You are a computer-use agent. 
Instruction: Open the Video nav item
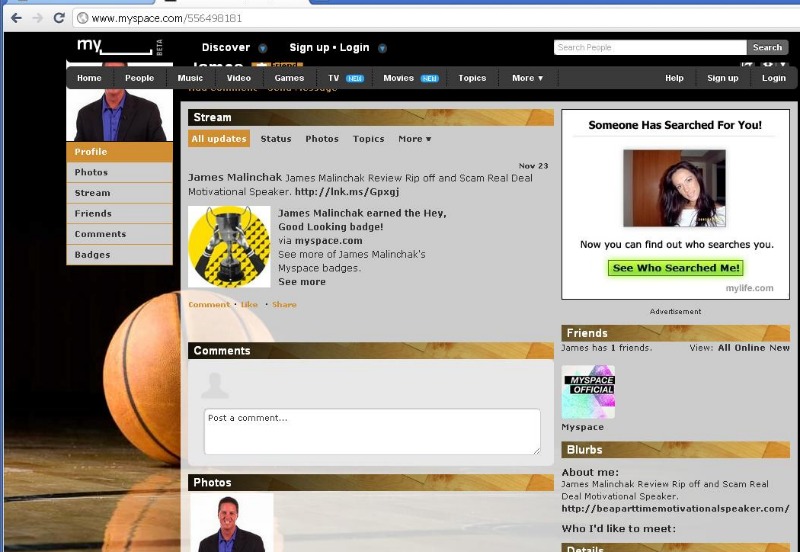[239, 78]
